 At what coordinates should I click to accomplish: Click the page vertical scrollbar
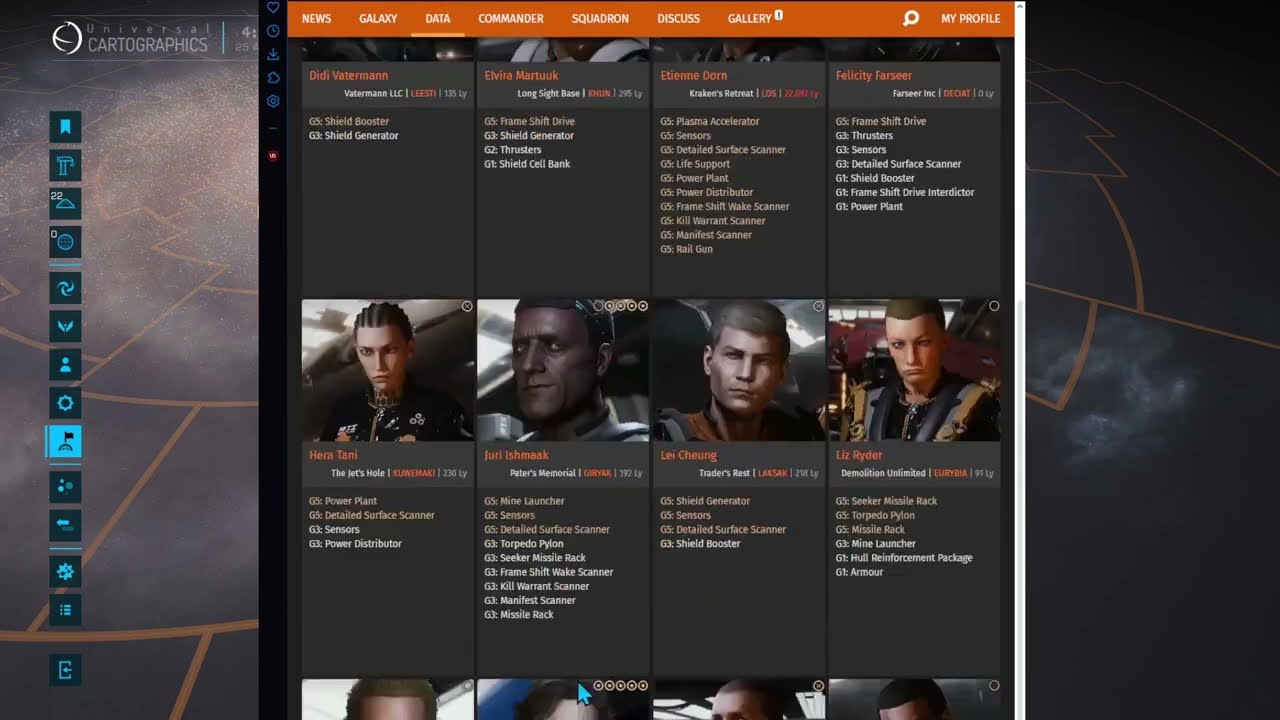click(1019, 360)
